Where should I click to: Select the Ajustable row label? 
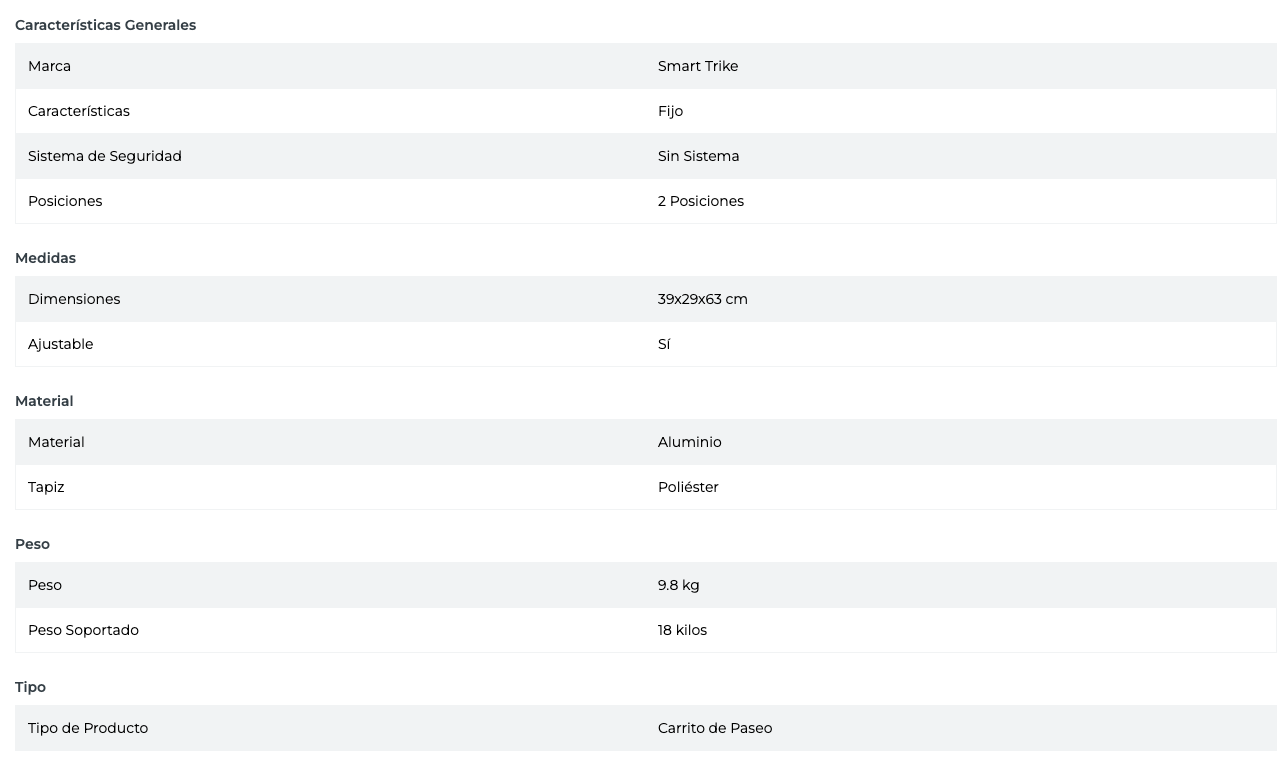(x=60, y=344)
